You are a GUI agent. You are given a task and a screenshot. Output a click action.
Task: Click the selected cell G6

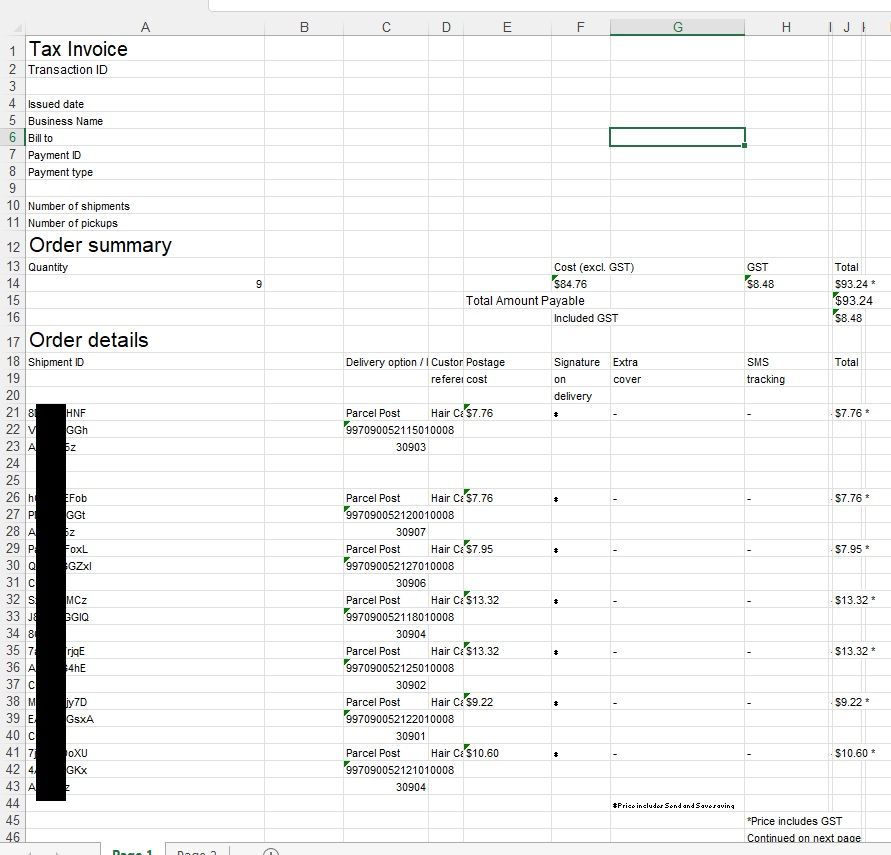coord(677,137)
